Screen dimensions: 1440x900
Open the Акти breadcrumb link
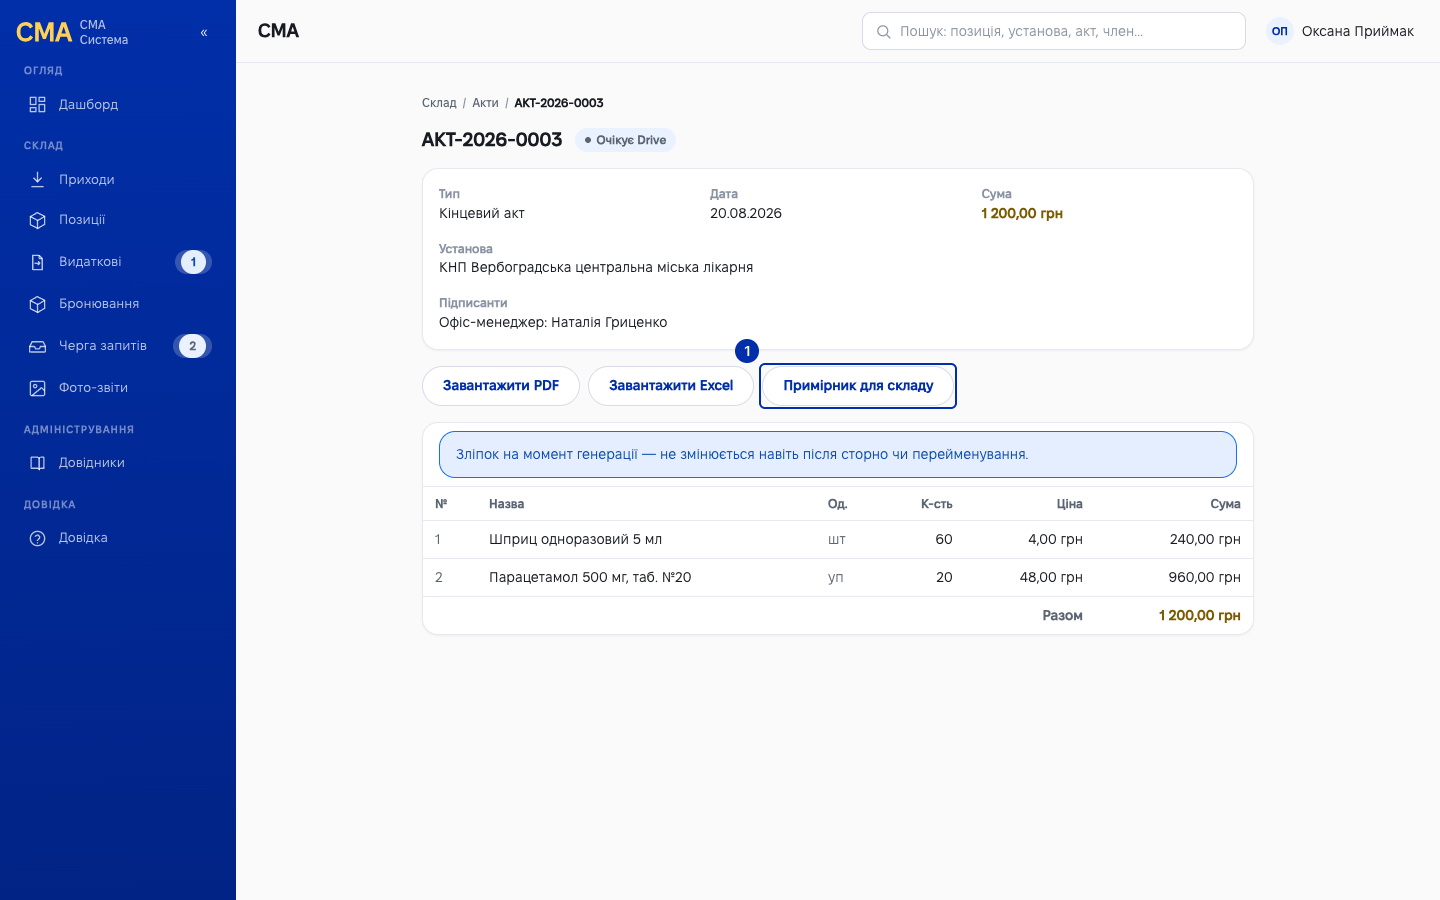[x=485, y=103]
